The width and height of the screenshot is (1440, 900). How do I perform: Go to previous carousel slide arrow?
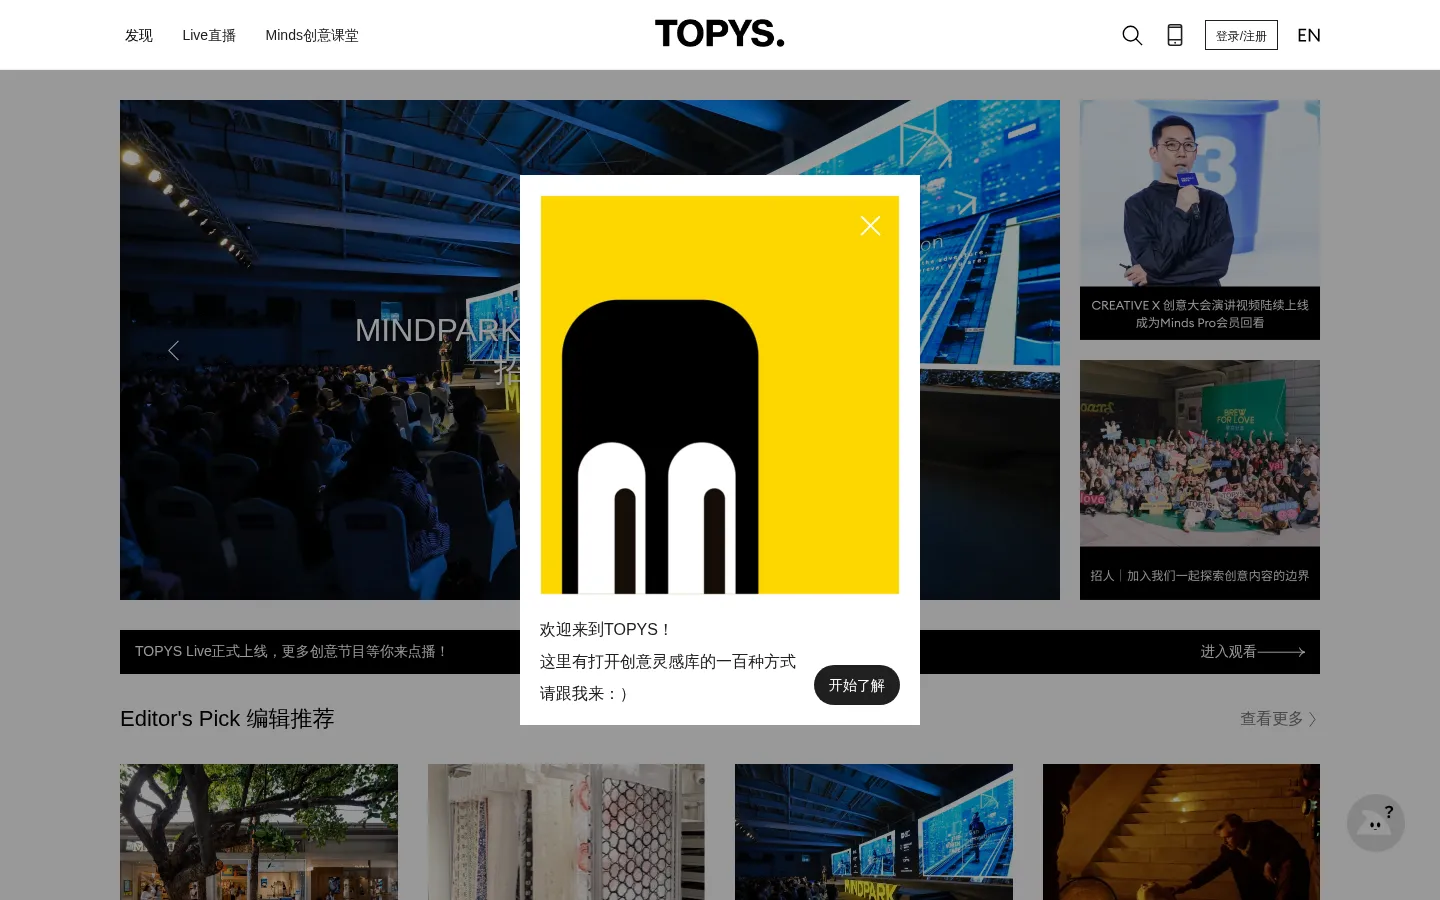coord(173,350)
